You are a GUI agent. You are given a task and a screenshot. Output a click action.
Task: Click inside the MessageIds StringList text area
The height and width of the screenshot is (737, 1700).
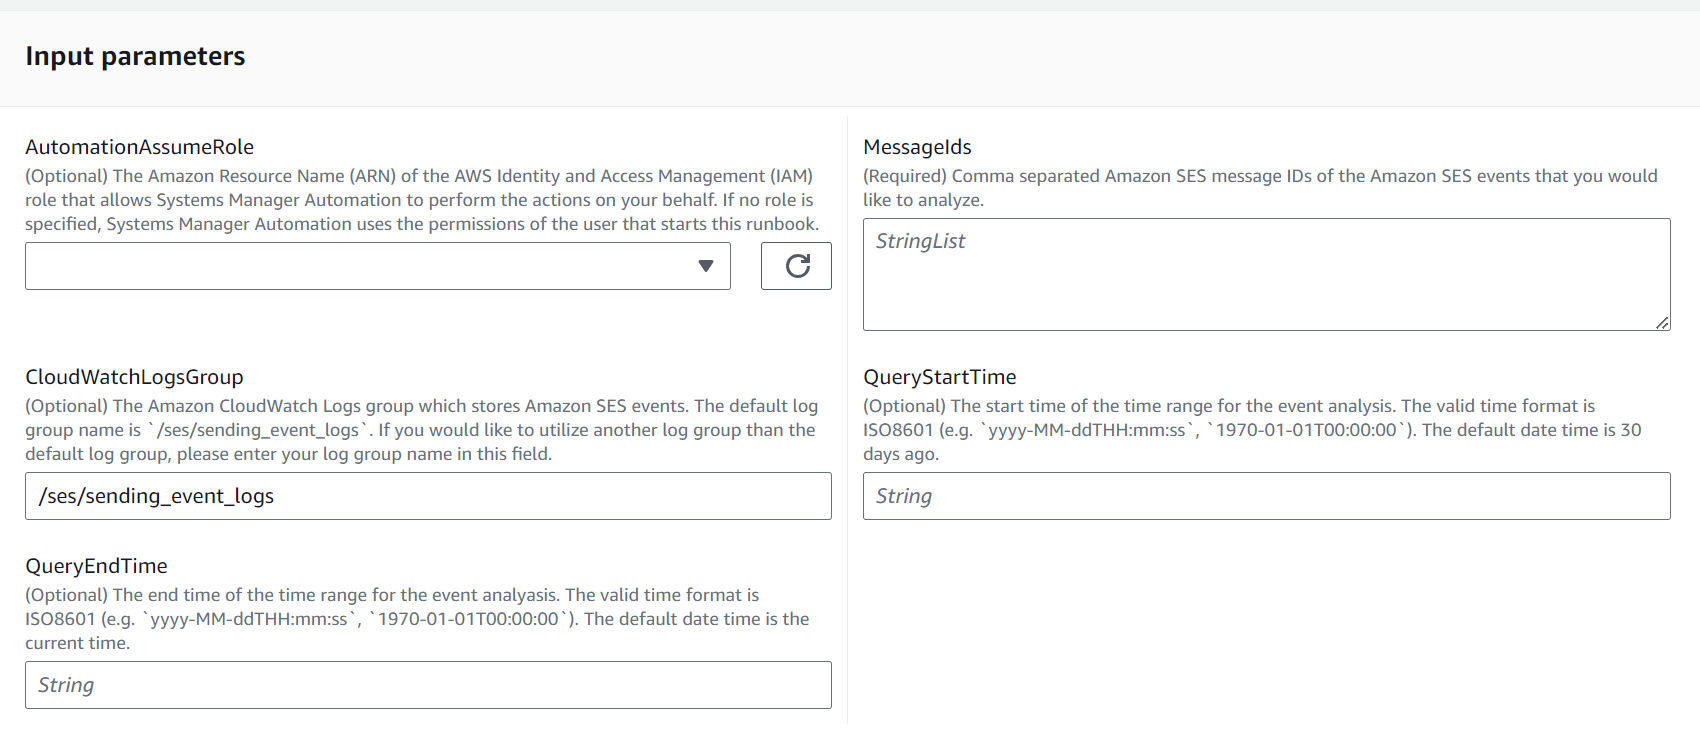click(x=1265, y=275)
